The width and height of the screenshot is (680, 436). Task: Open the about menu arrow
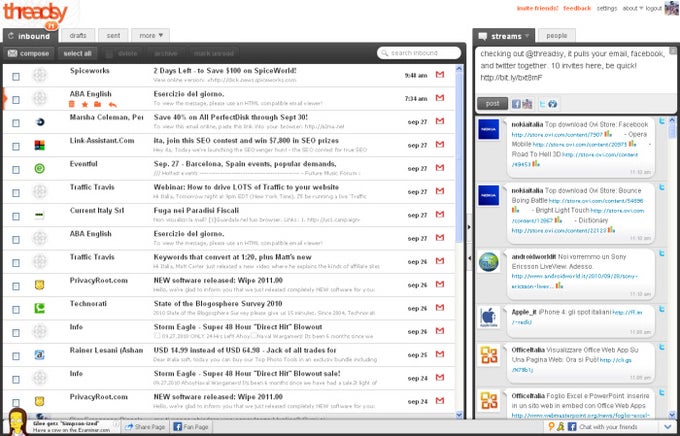click(x=641, y=9)
